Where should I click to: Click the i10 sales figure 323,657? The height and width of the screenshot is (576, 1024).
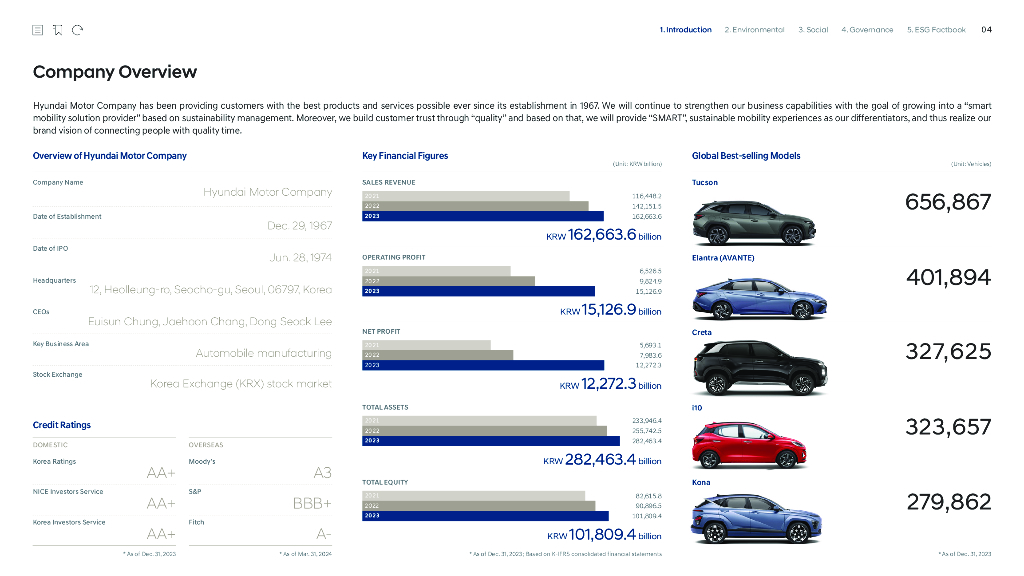[948, 427]
